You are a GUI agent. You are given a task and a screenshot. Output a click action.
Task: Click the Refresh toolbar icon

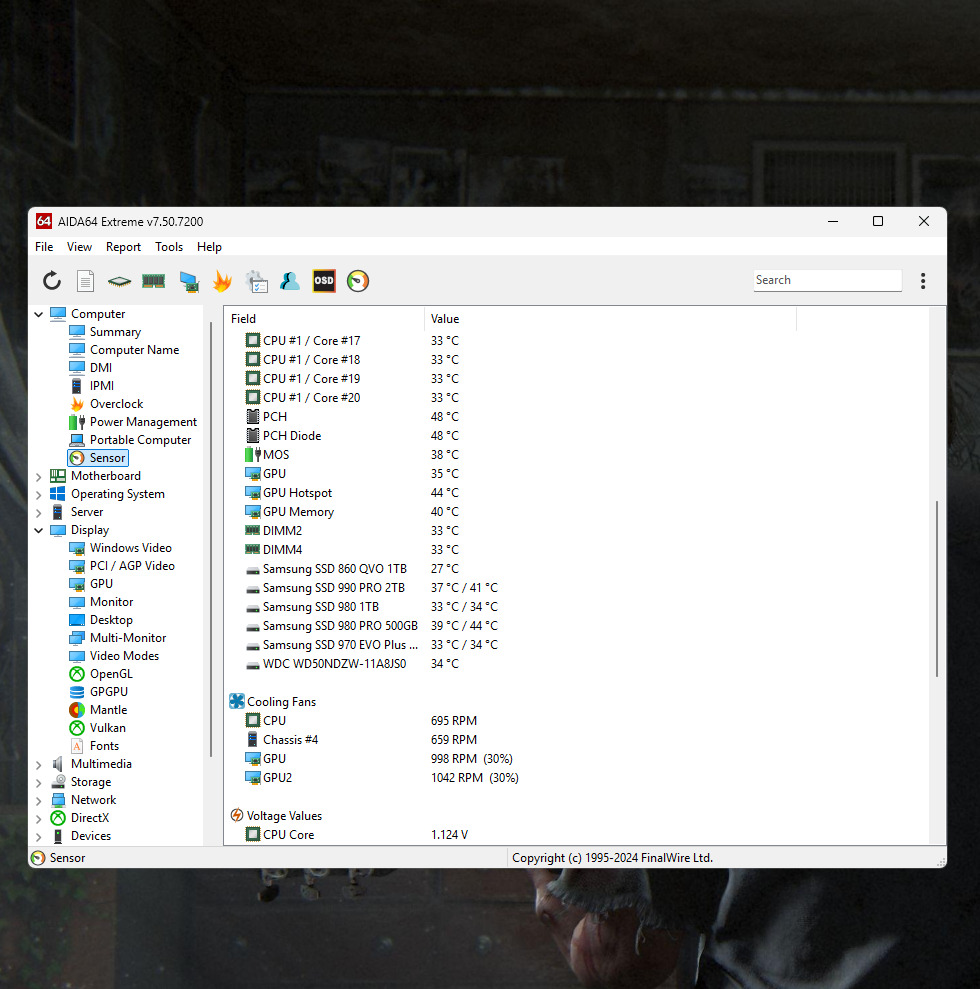52,281
